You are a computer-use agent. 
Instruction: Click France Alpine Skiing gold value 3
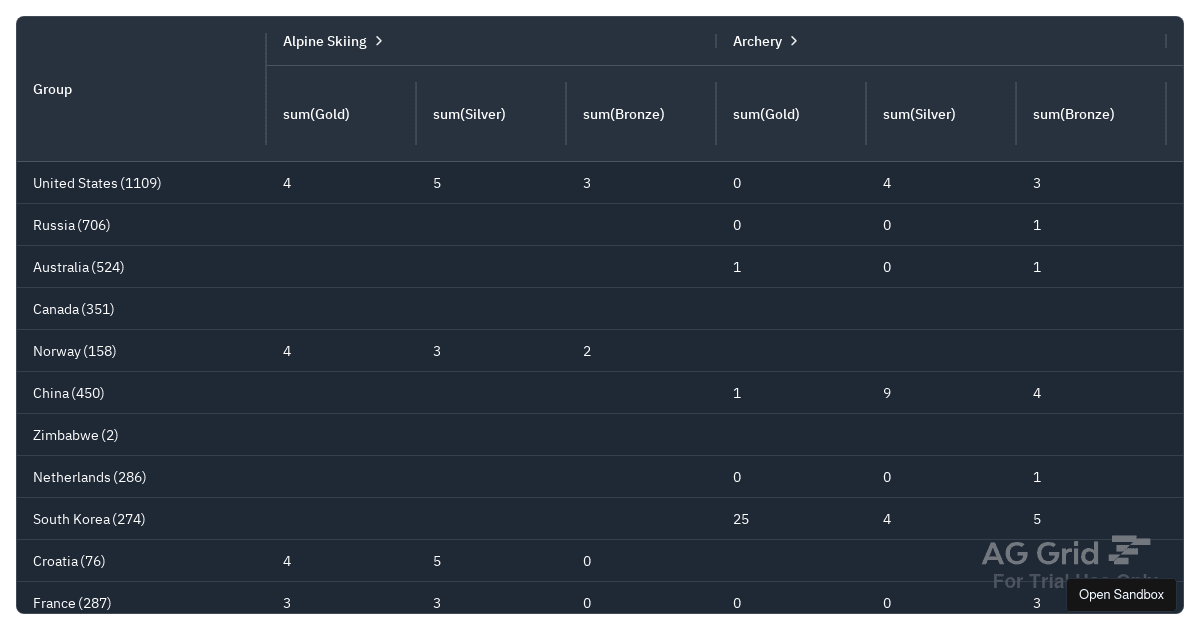pyautogui.click(x=287, y=603)
